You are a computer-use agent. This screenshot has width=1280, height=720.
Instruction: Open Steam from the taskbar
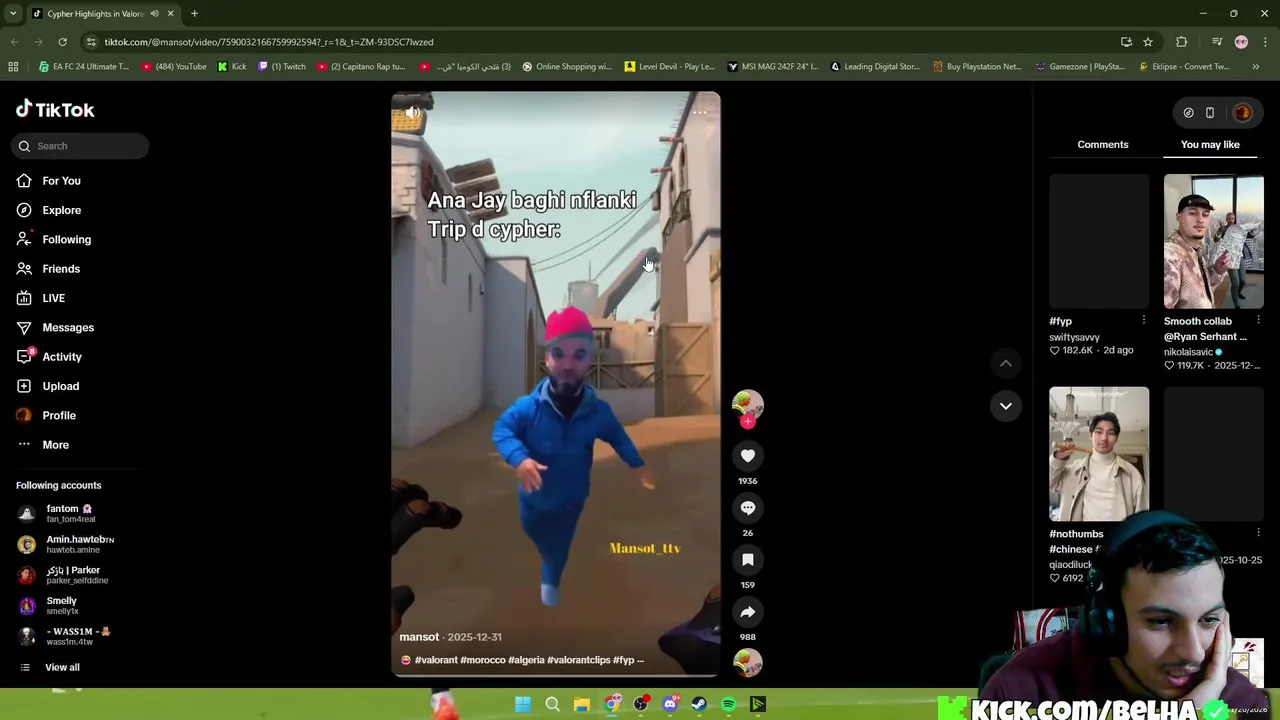click(699, 705)
